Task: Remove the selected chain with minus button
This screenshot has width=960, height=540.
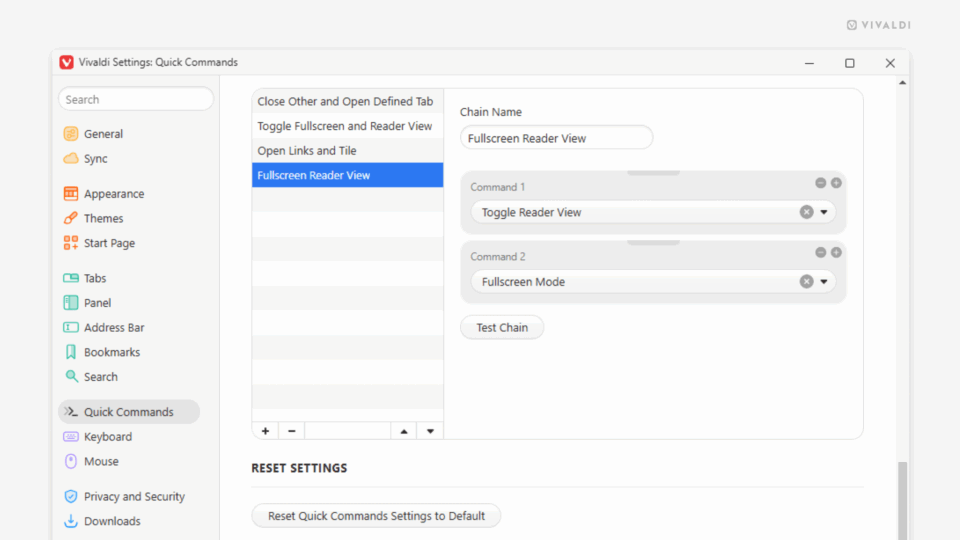Action: 292,431
